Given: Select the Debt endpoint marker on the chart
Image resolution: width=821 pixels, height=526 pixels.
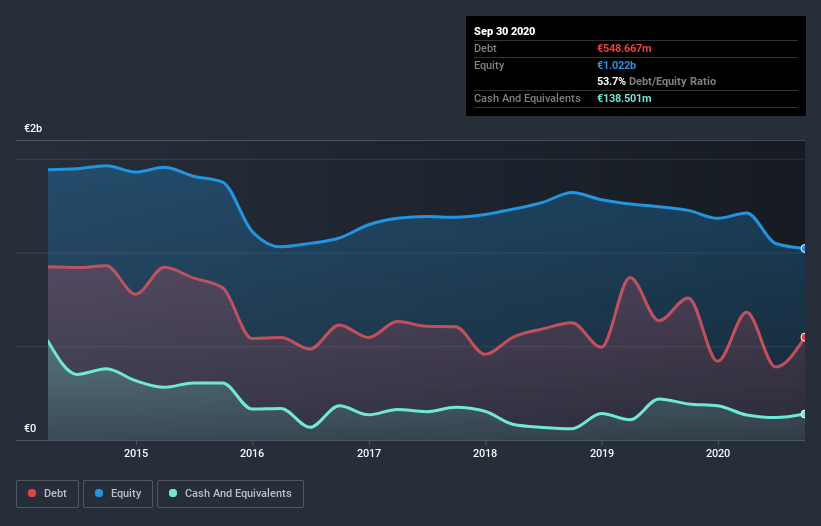Looking at the screenshot, I should pyautogui.click(x=804, y=337).
